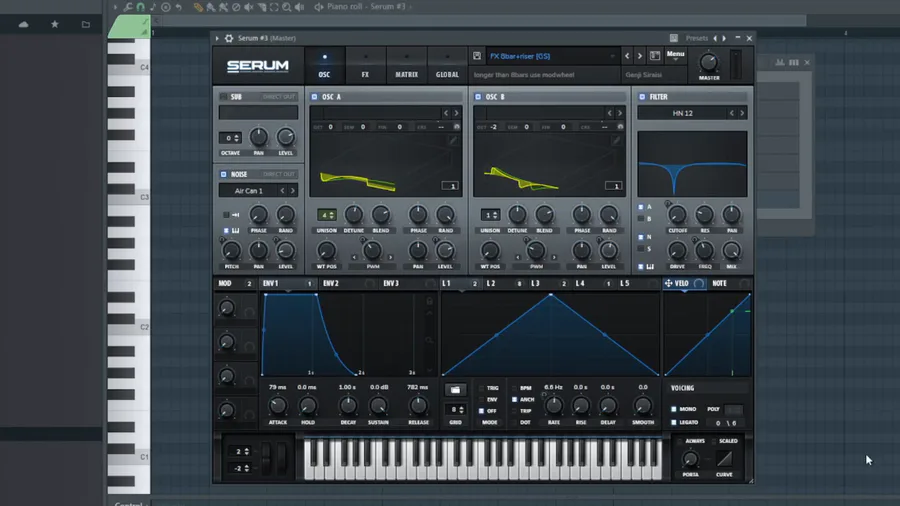Image resolution: width=900 pixels, height=506 pixels.
Task: Disable OSC B power switch
Action: click(478, 97)
